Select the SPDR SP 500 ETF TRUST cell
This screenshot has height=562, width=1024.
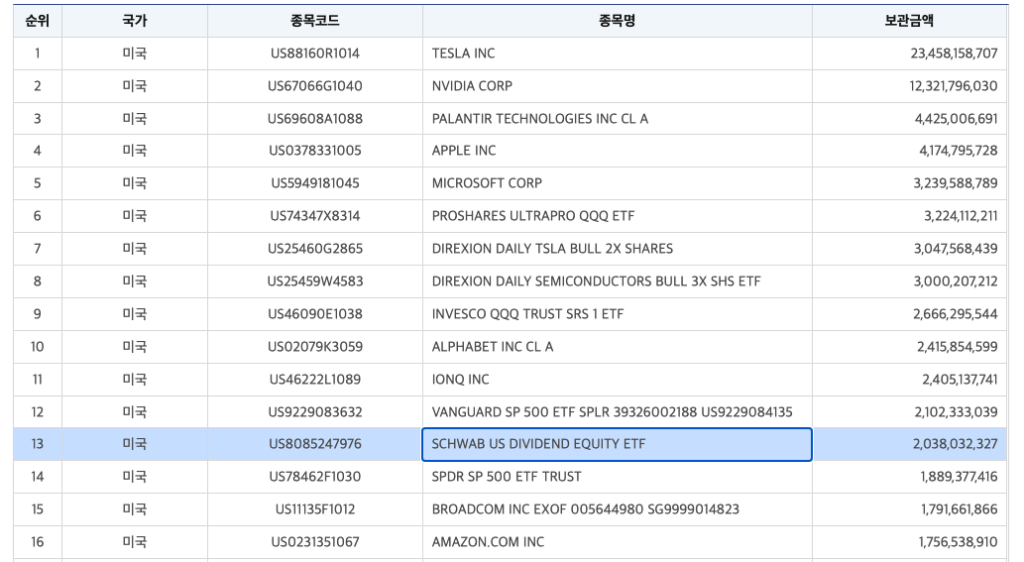(x=617, y=476)
